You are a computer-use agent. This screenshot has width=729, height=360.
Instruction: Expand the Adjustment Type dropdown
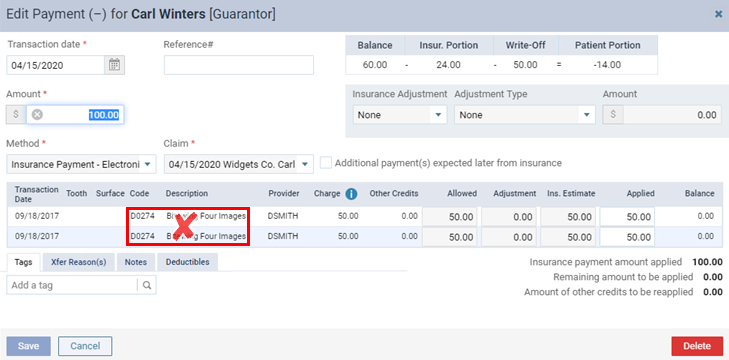(524, 115)
